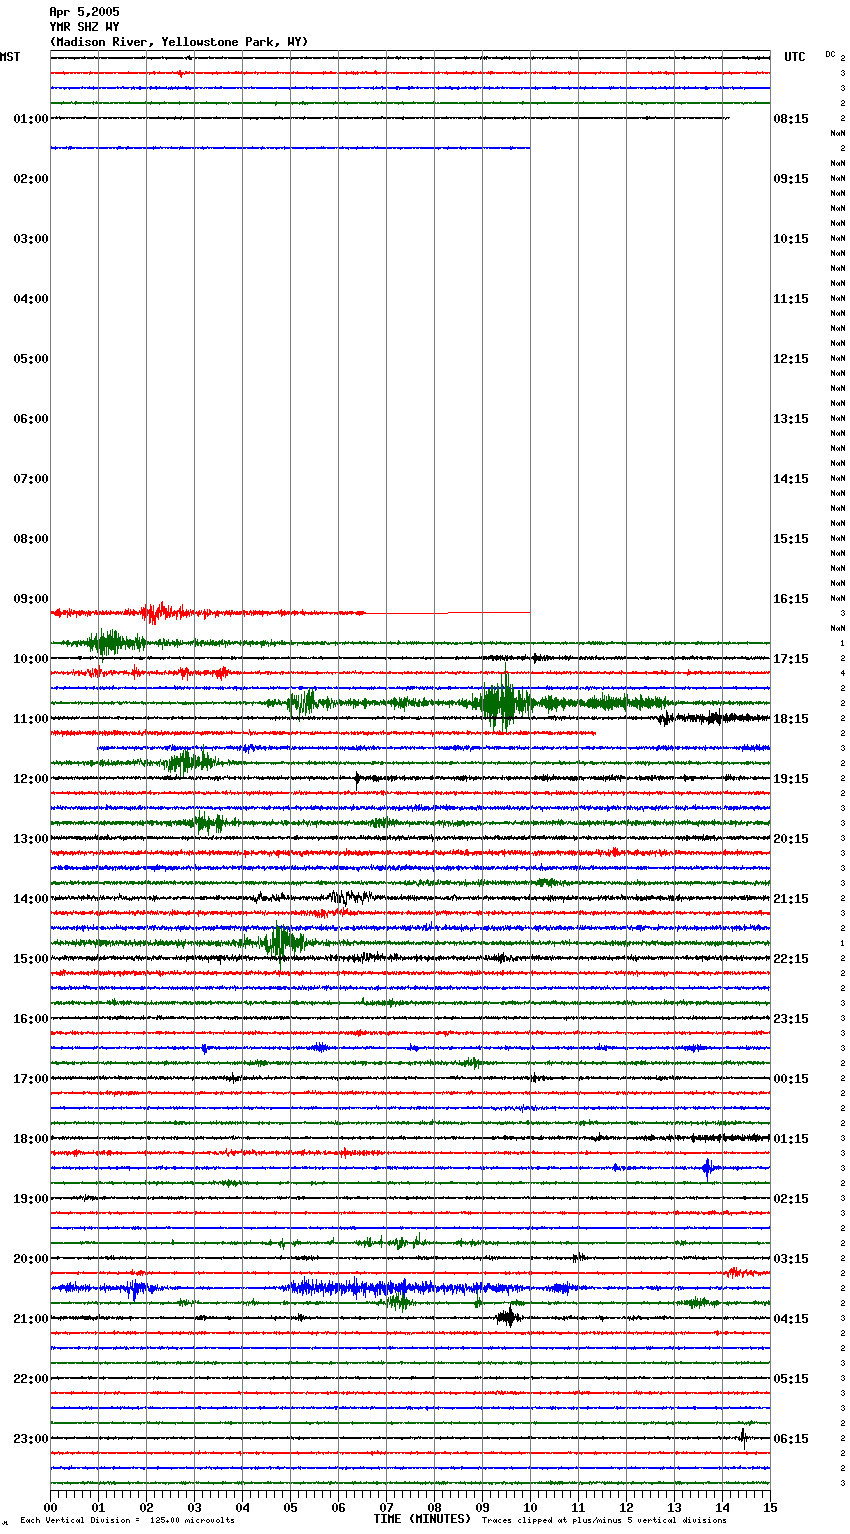This screenshot has height=1534, width=850.
Task: Click the "23:00" MST time label
Action: [x=31, y=1439]
